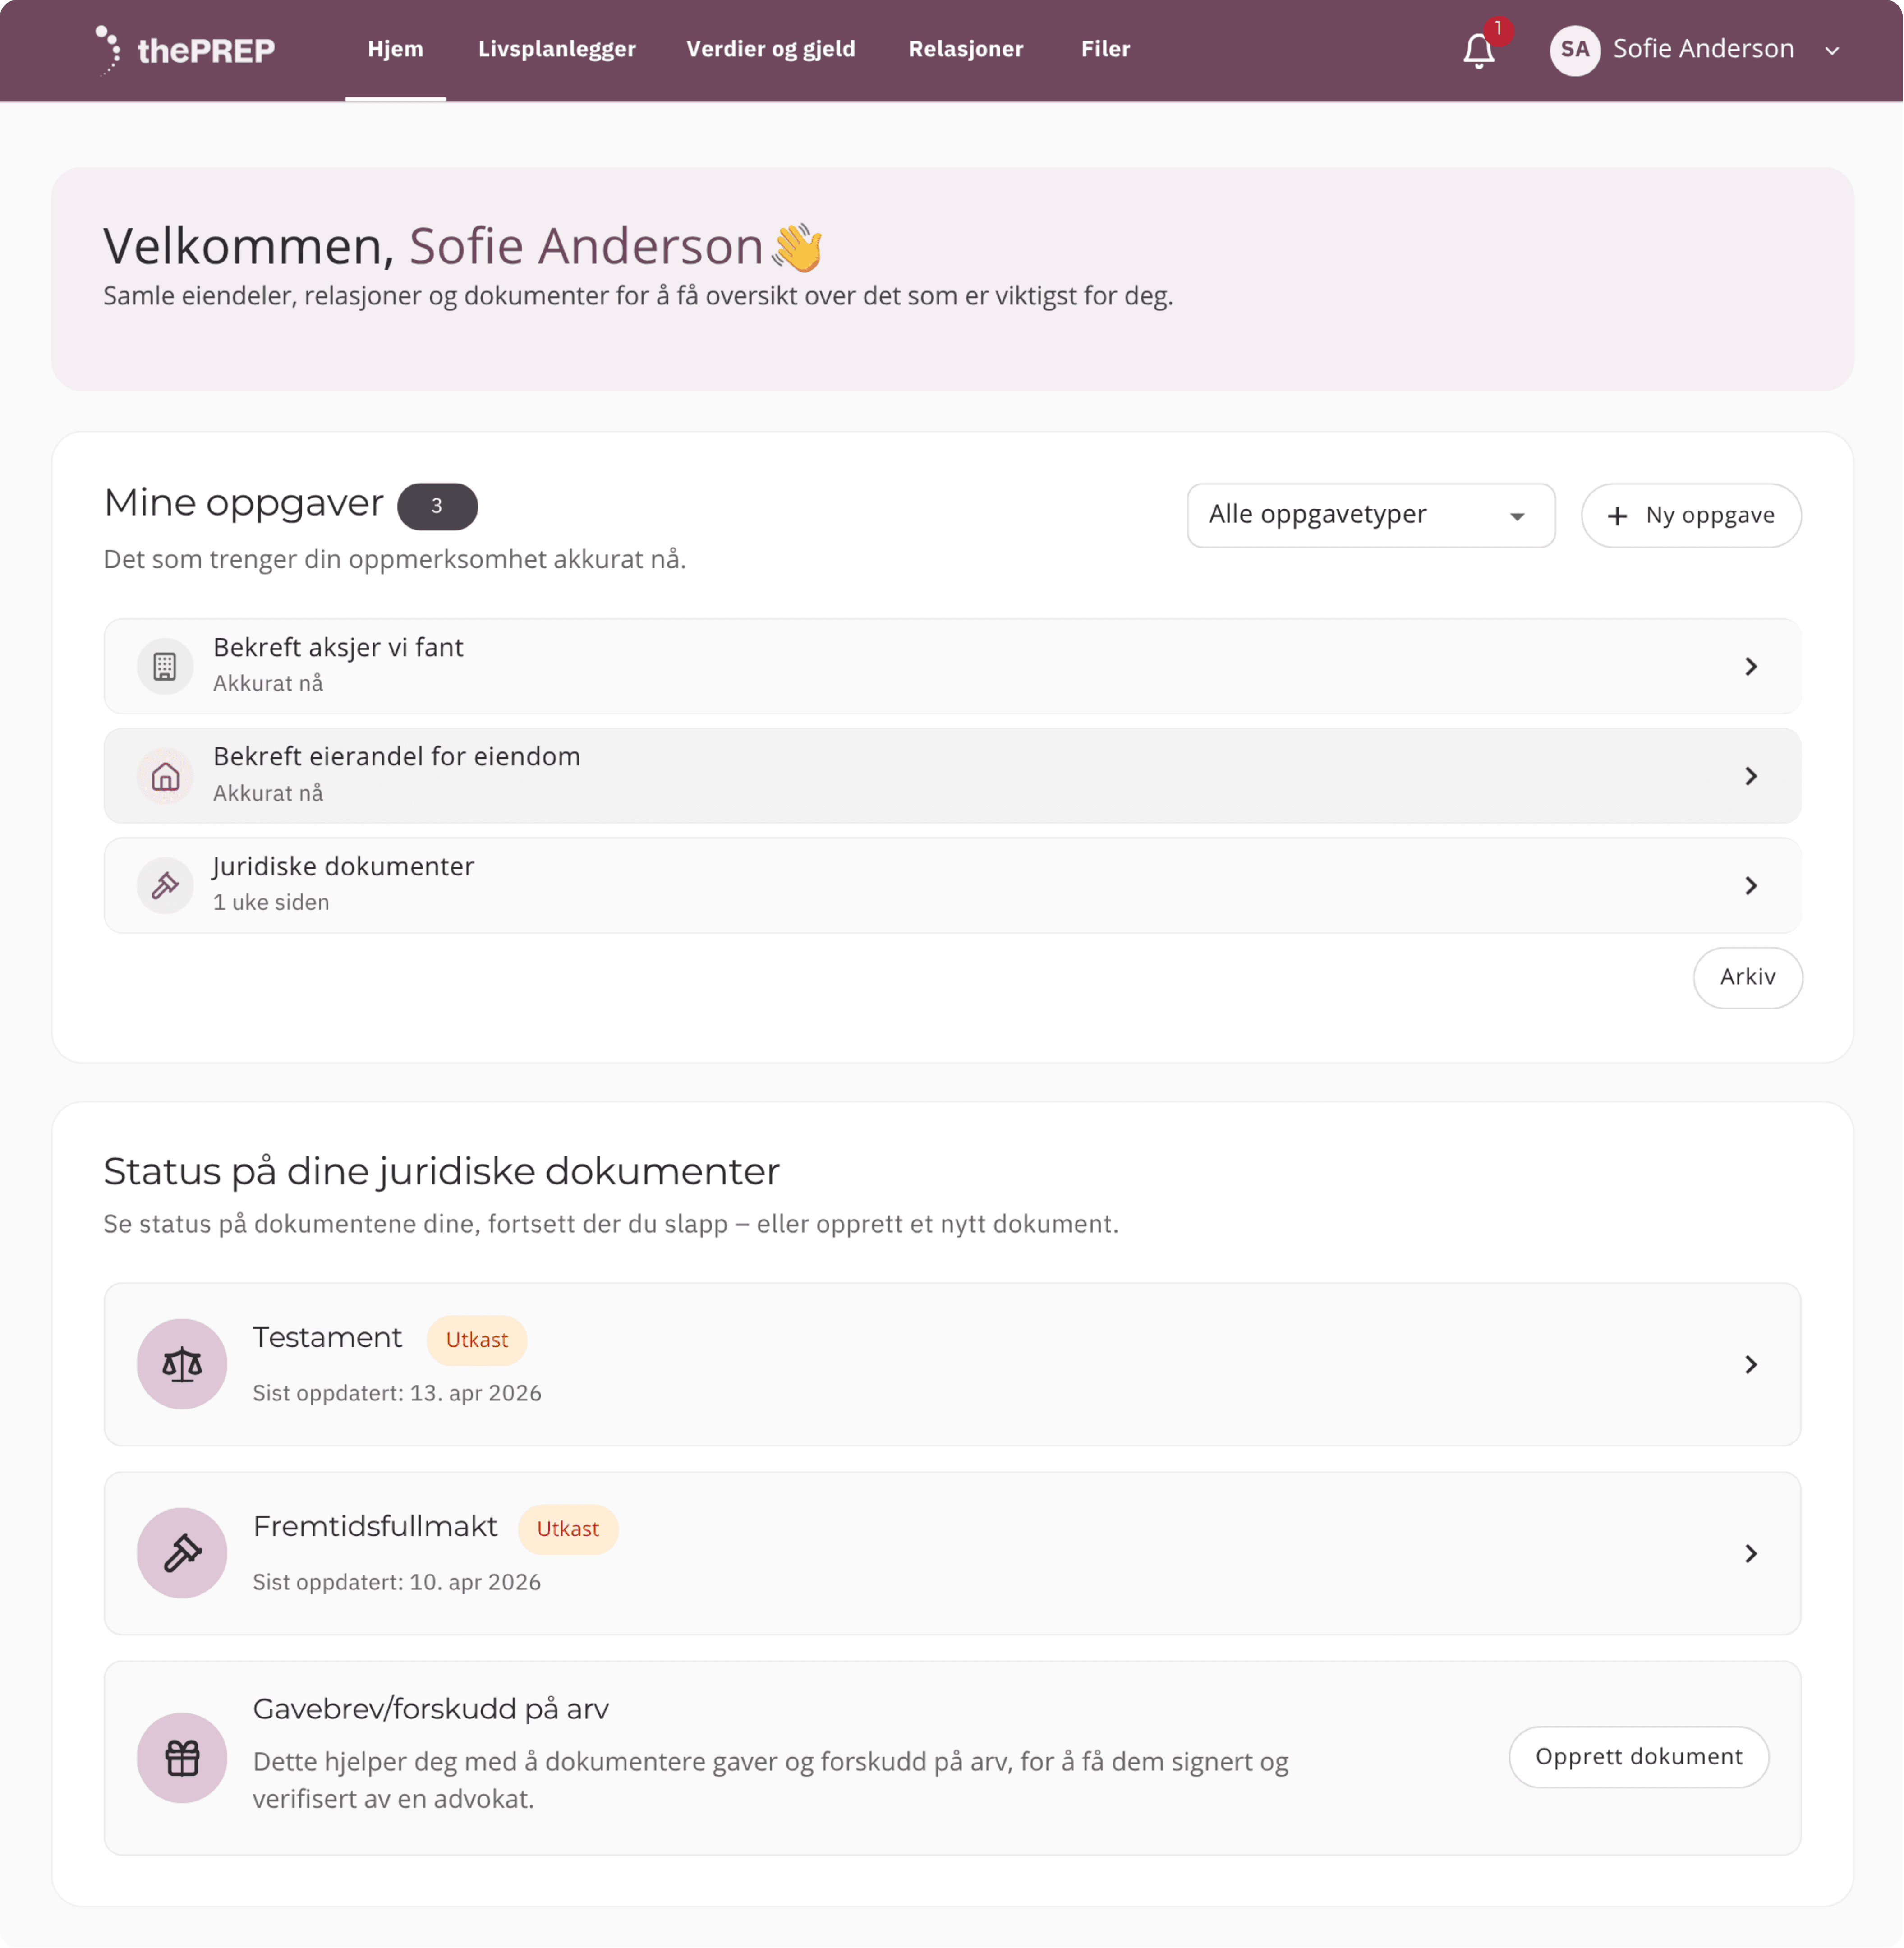Viewport: 1904px width, 1948px height.
Task: Open the notifications bell
Action: [1478, 50]
